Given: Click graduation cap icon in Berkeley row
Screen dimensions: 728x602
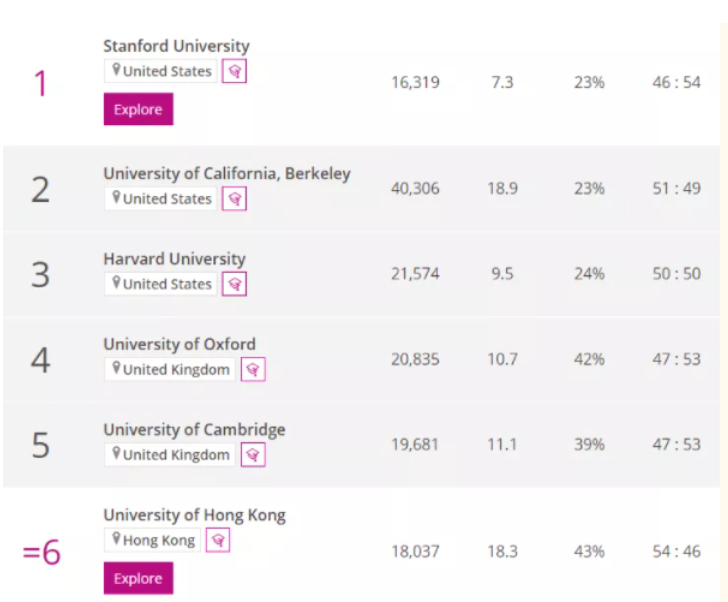Looking at the screenshot, I should click(x=234, y=199).
